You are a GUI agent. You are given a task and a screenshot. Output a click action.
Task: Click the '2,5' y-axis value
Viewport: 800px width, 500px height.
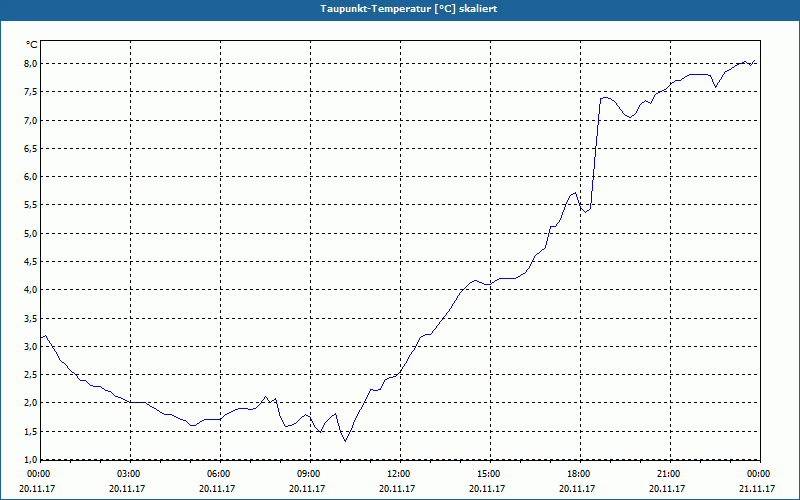coord(31,374)
